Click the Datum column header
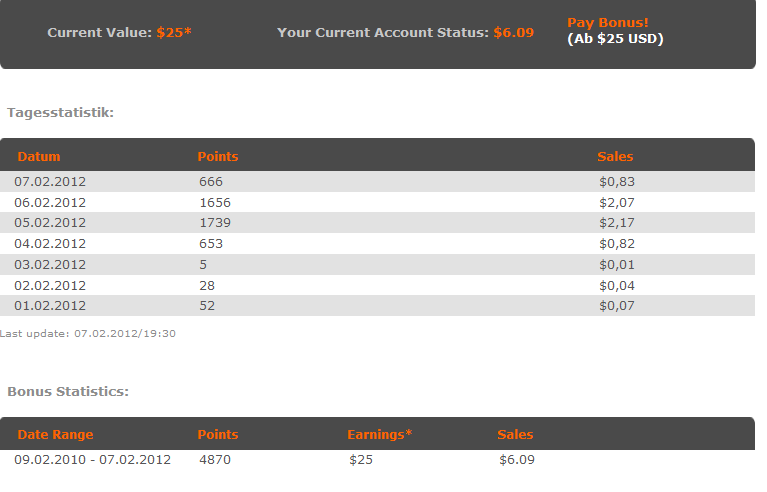The height and width of the screenshot is (492, 767). [39, 156]
